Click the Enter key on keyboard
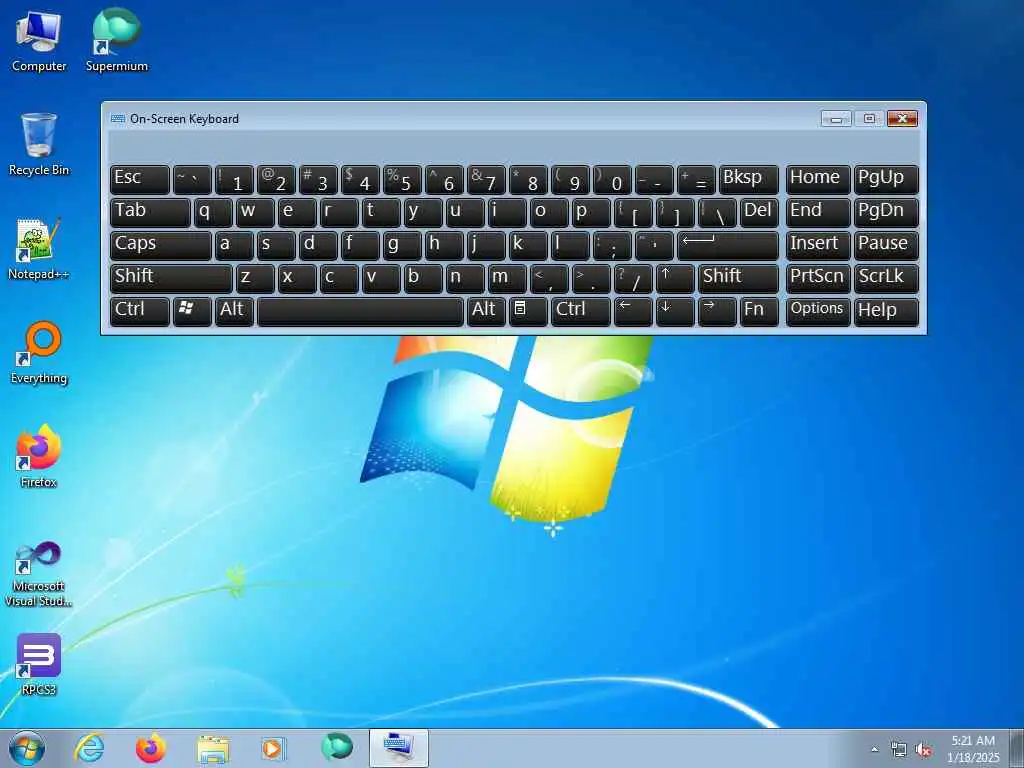The height and width of the screenshot is (768, 1024). click(728, 246)
